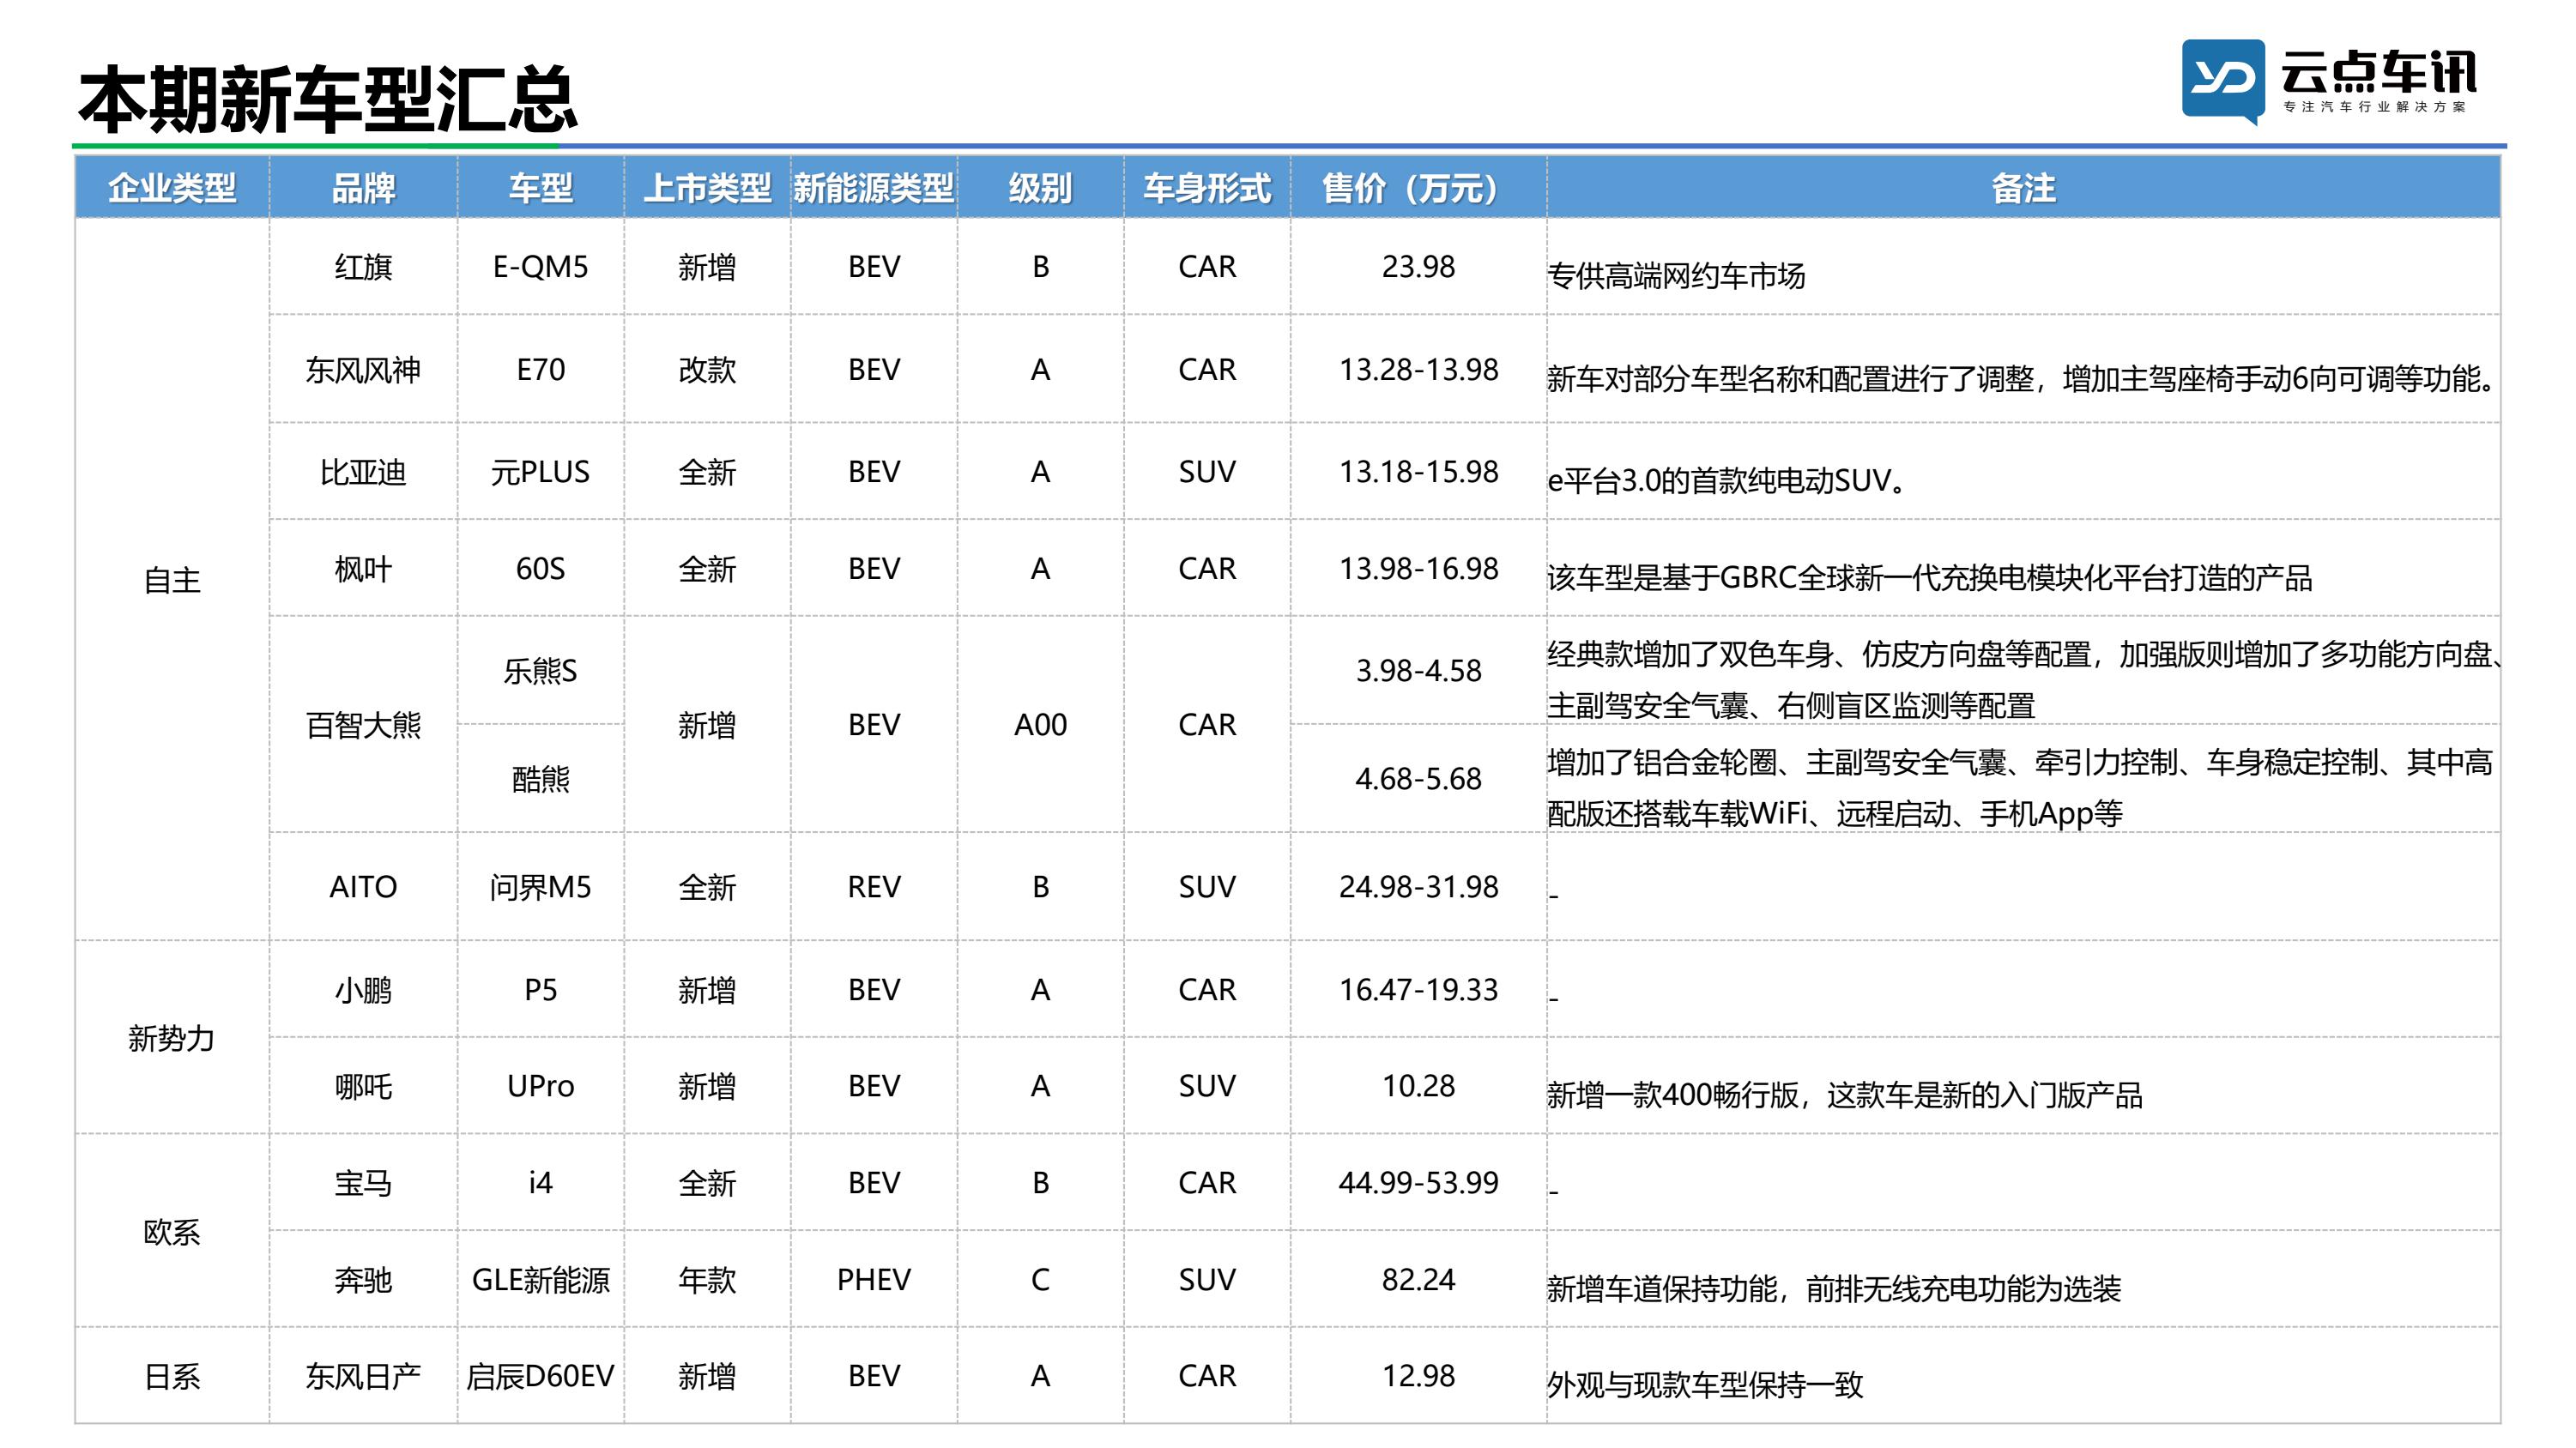Select the 上市类型 column header
Screen dimensions: 2576x1448
tap(707, 188)
